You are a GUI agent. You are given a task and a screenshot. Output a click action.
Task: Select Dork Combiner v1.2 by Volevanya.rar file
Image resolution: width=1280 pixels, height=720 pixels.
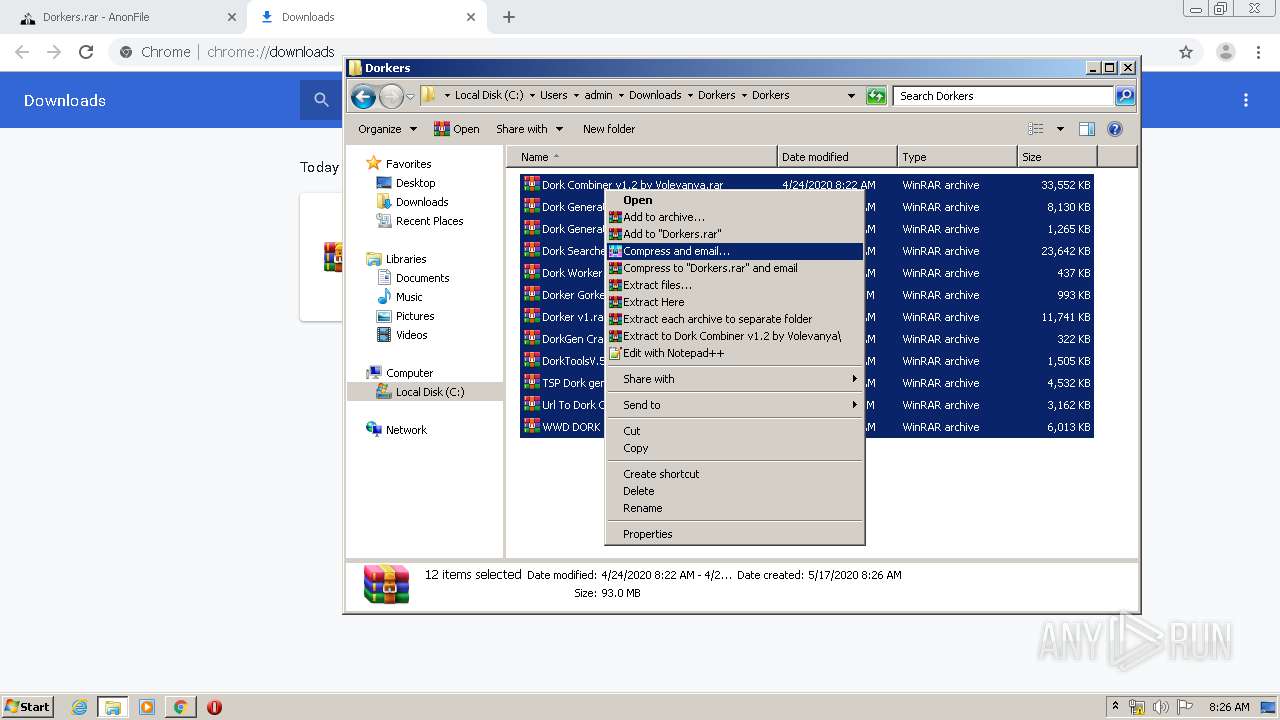coord(632,185)
